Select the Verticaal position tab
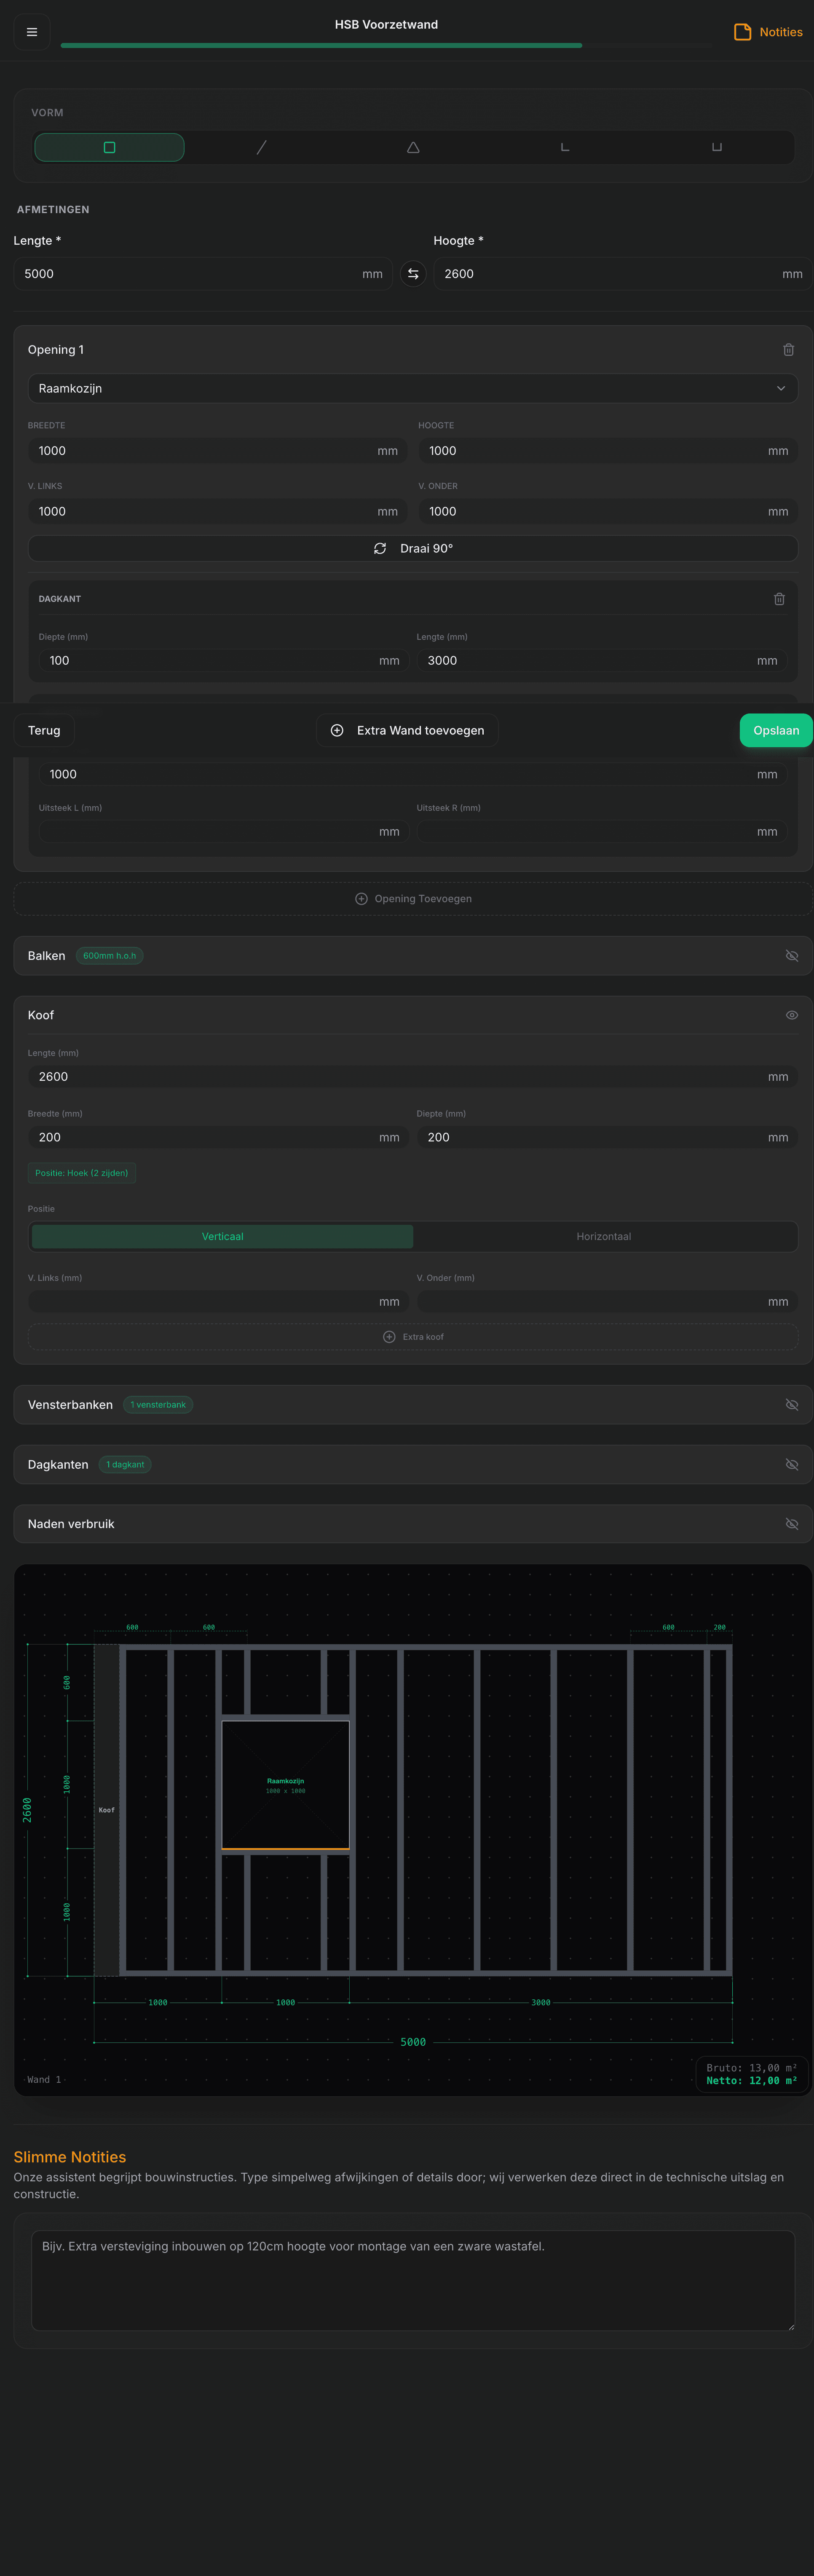Image resolution: width=814 pixels, height=2576 pixels. tap(222, 1237)
